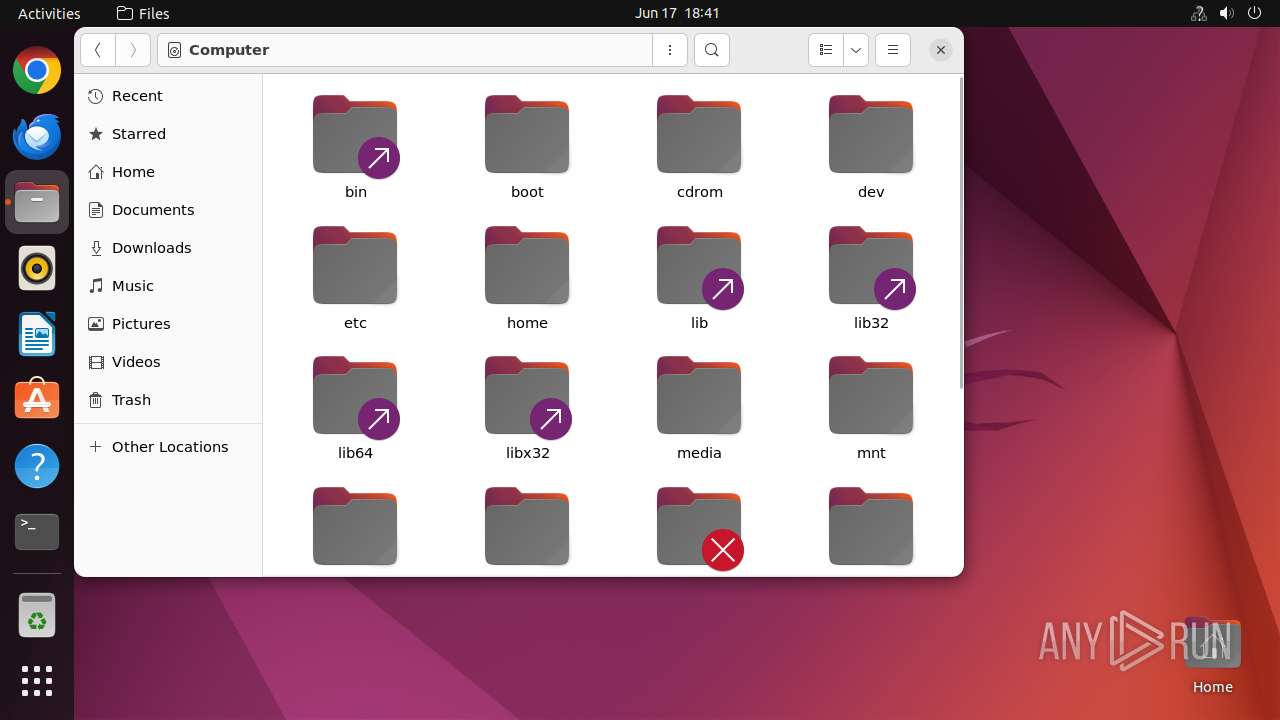Image resolution: width=1280 pixels, height=720 pixels.
Task: Open the hamburger main menu
Action: (893, 50)
